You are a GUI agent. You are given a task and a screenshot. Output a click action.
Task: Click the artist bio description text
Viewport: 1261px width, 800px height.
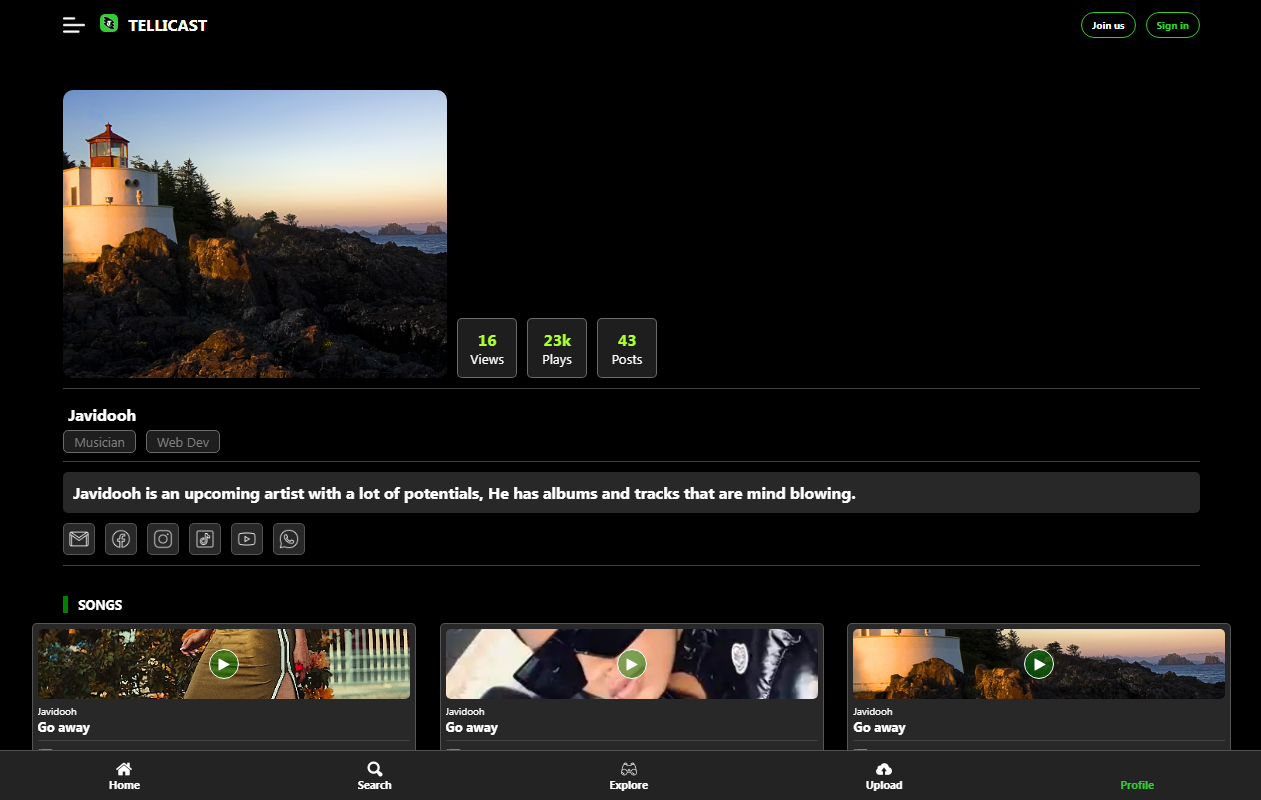pyautogui.click(x=464, y=493)
